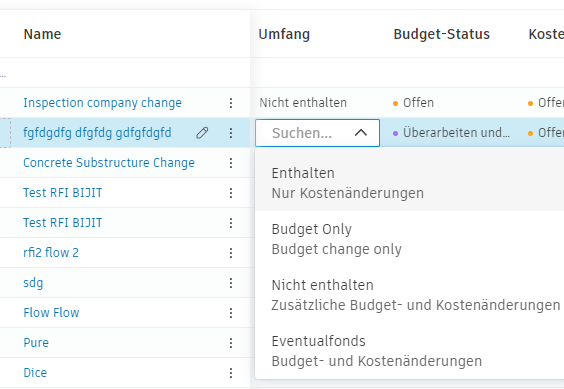This screenshot has width=564, height=389.
Task: Click the pencil edit icon on fgfdgdfg row
Action: click(202, 133)
